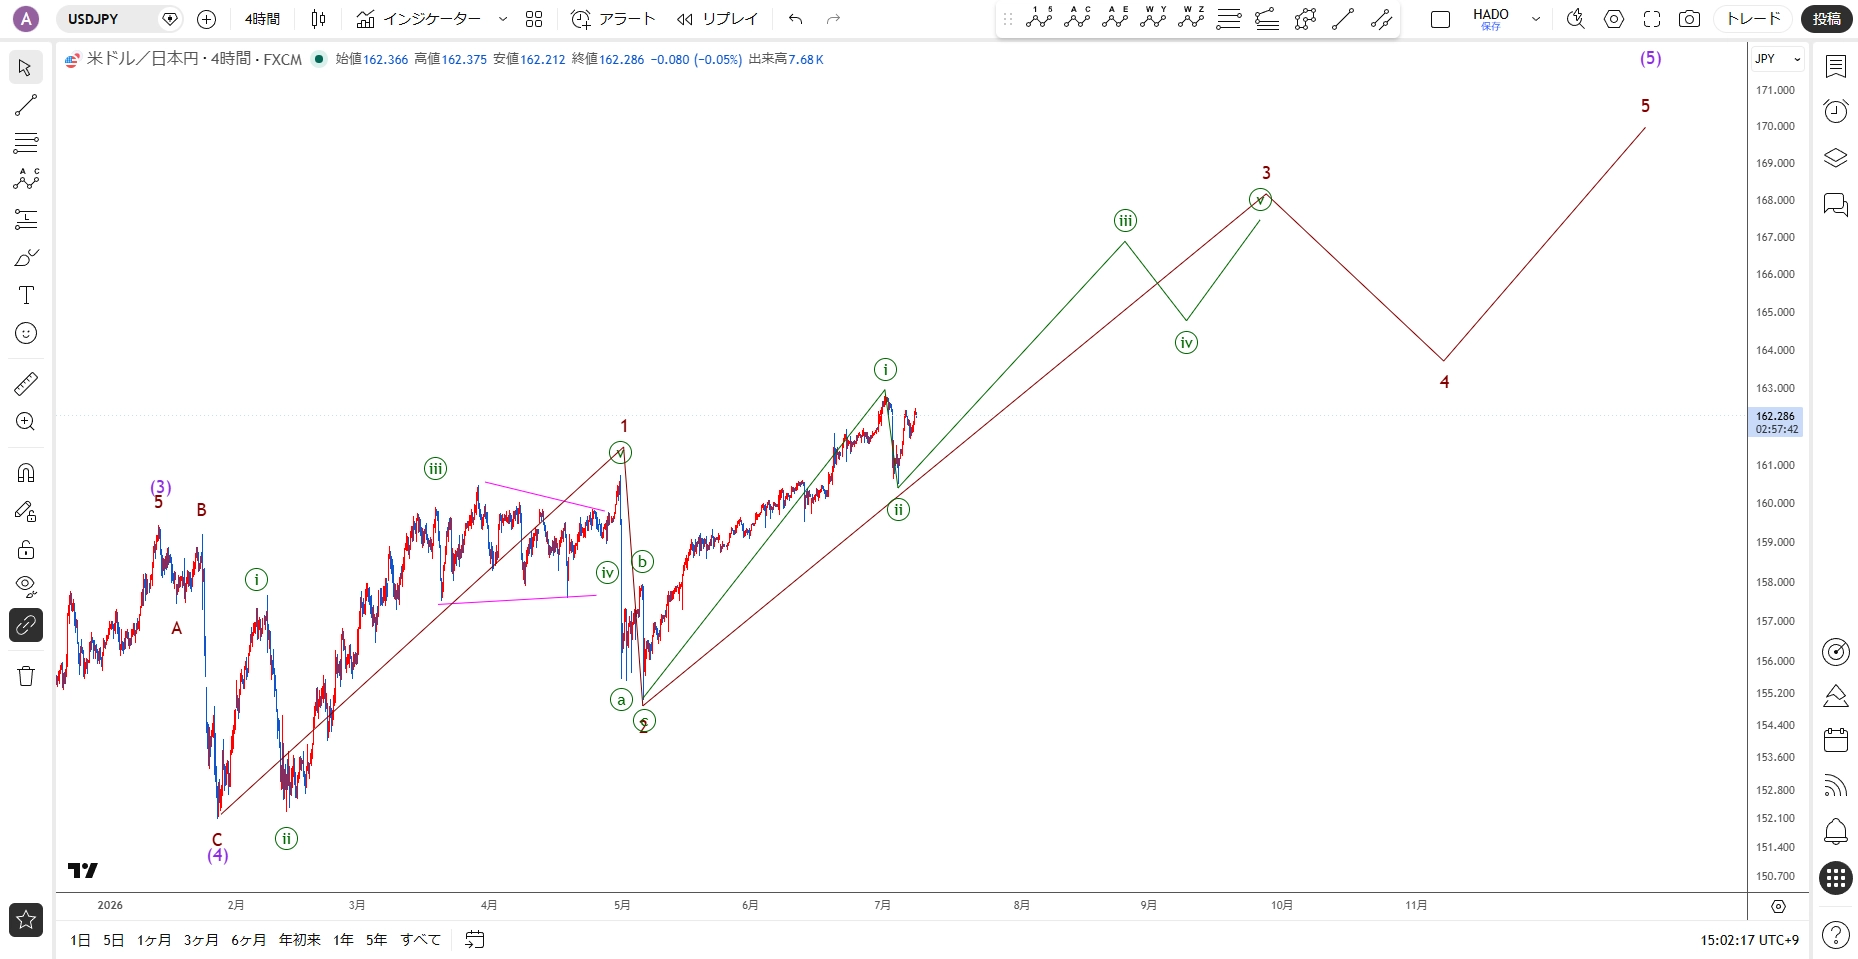Take a chart snapshot with camera icon
The width and height of the screenshot is (1858, 959).
(1689, 19)
